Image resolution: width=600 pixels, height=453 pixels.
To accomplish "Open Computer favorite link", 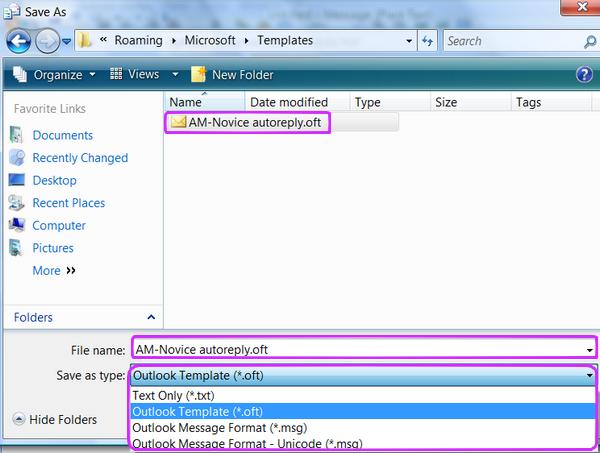I will (x=59, y=225).
